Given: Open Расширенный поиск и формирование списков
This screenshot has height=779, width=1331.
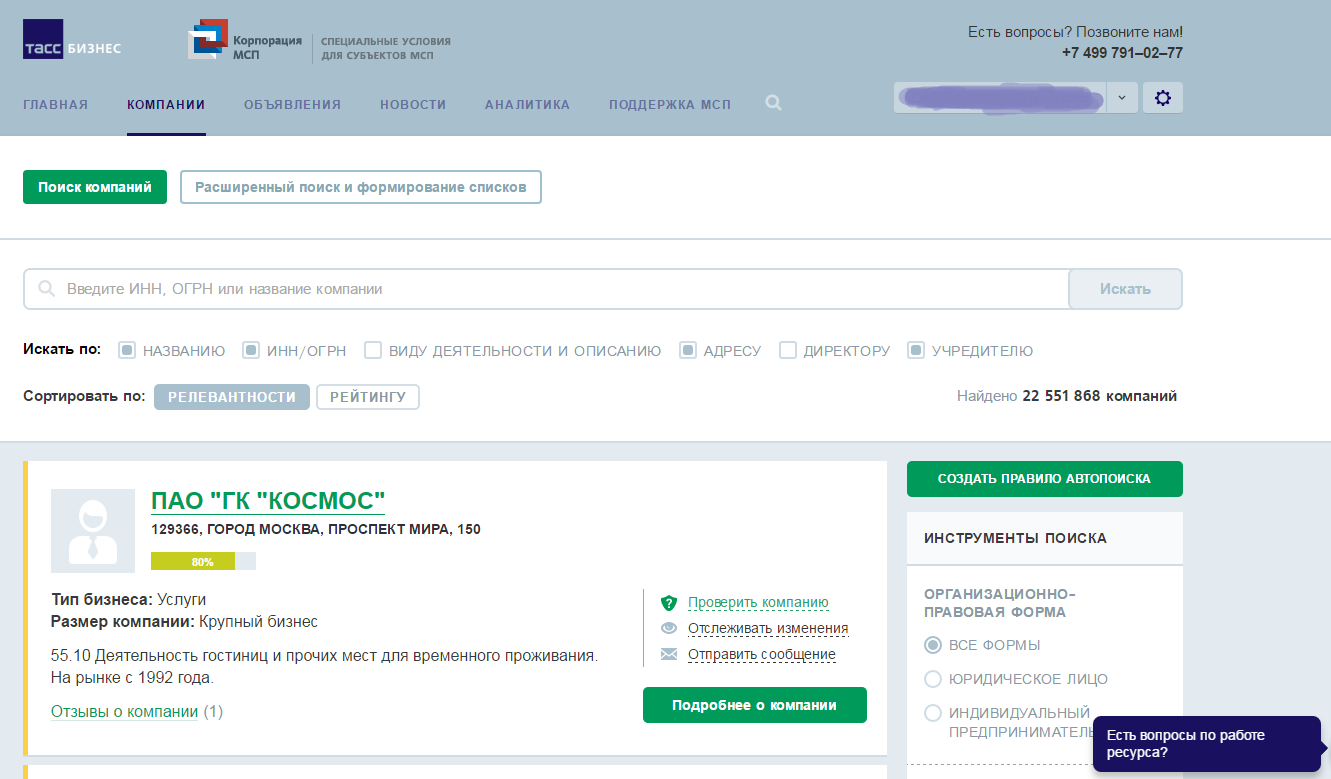Looking at the screenshot, I should [x=361, y=187].
